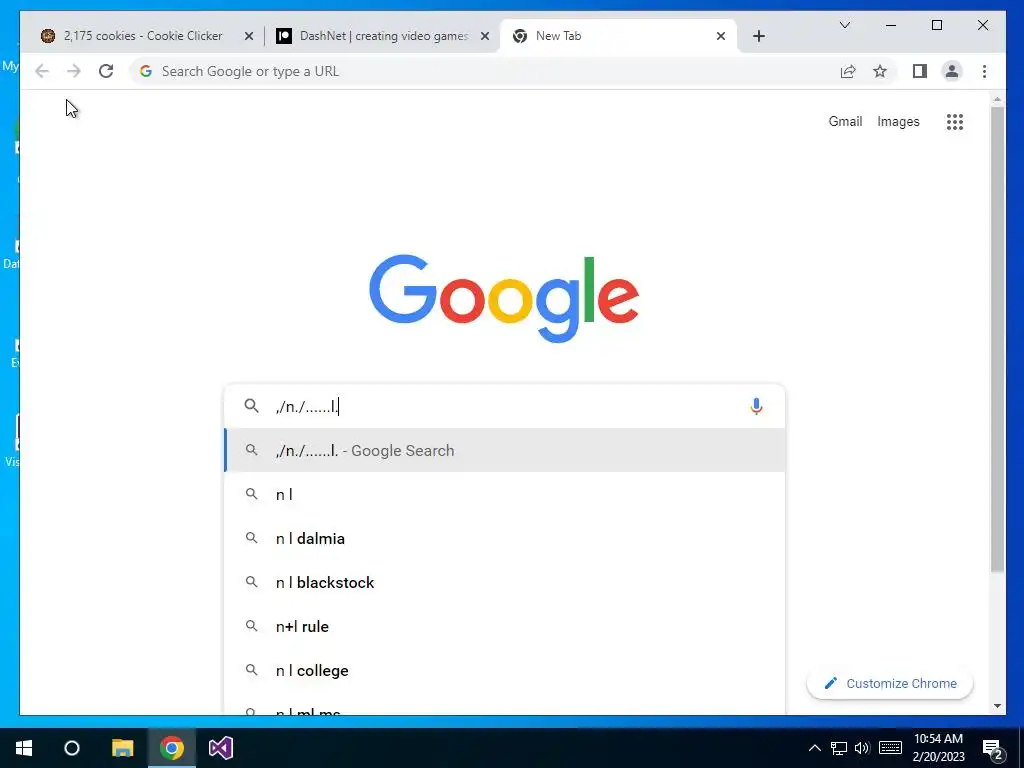Viewport: 1024px width, 768px height.
Task: Go forward using the forward arrow
Action: tap(74, 71)
